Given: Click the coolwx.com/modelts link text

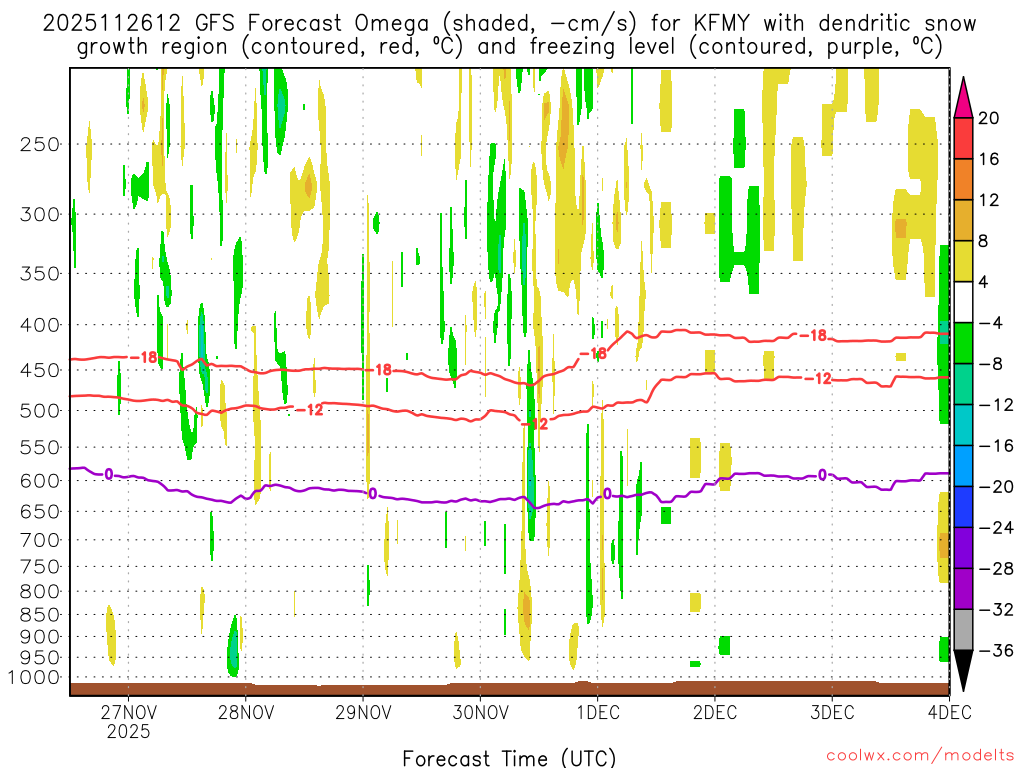Looking at the screenshot, I should click(x=920, y=755).
